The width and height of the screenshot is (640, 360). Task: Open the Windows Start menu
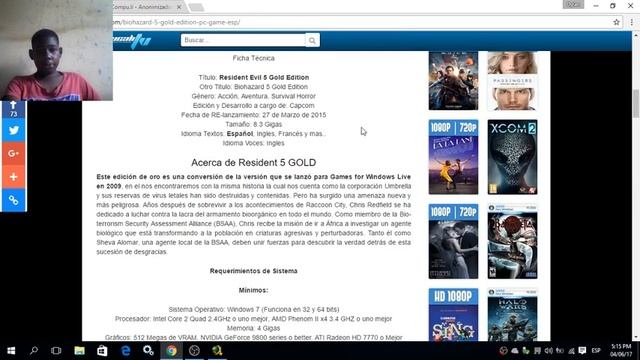(11, 351)
